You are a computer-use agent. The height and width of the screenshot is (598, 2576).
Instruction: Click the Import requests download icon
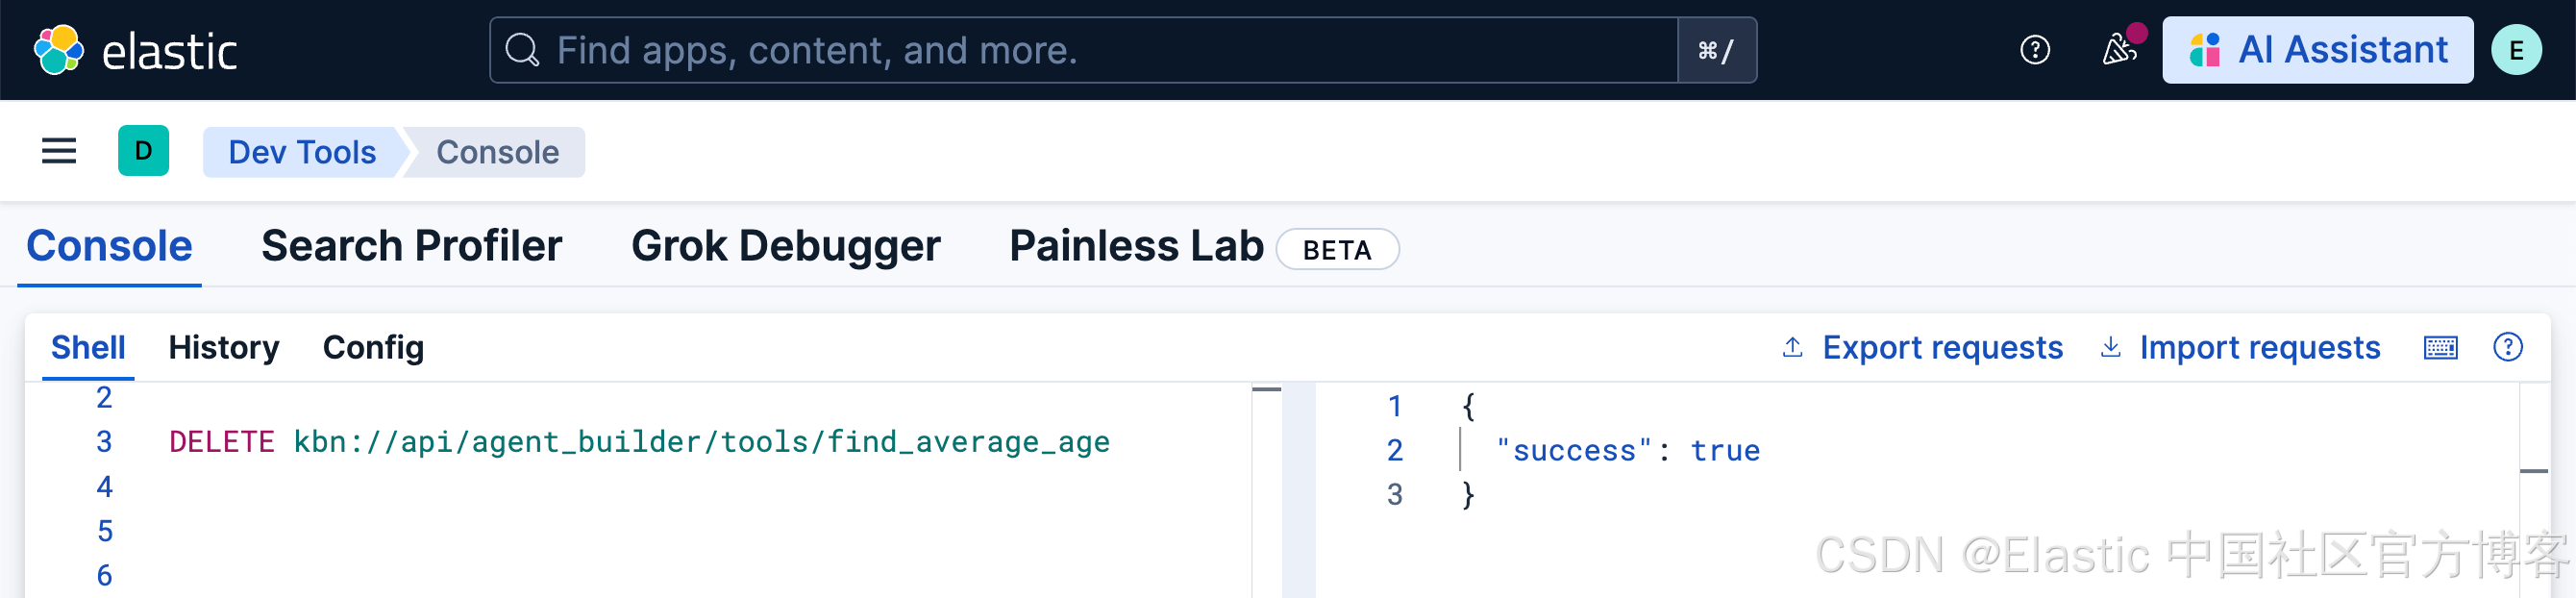pos(2110,348)
